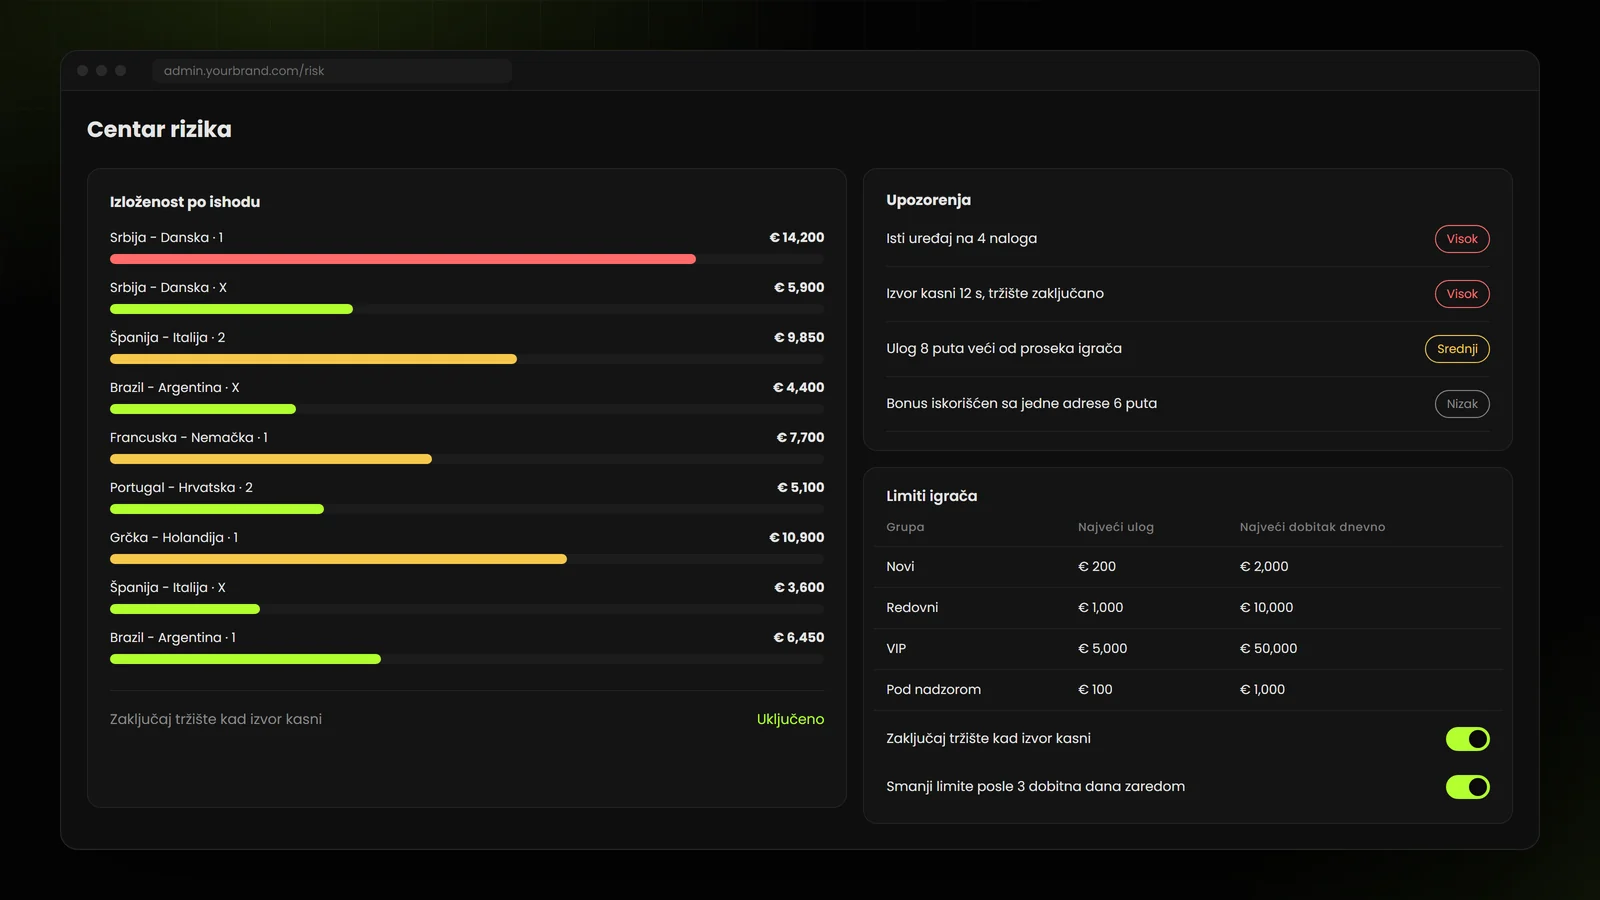Click the € 50,000 daily win limit for VIP

tap(1268, 649)
